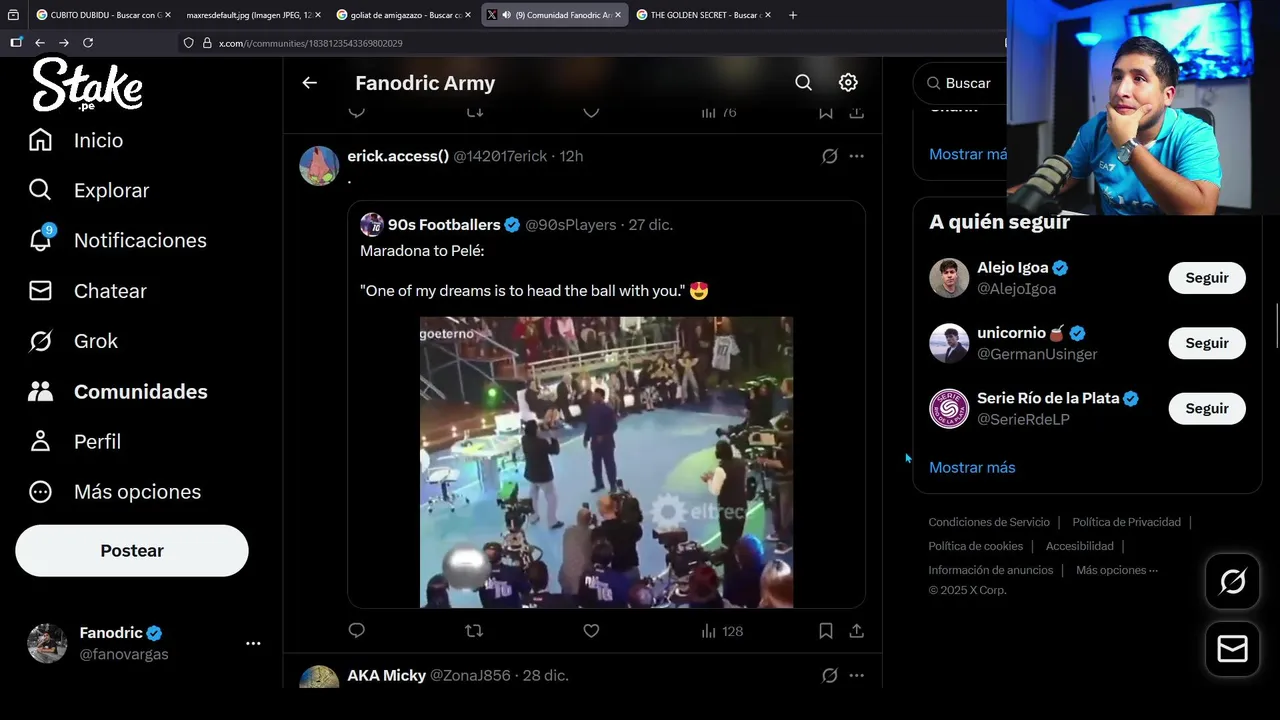
Task: Play the Maradona and Pelé video
Action: tap(606, 462)
